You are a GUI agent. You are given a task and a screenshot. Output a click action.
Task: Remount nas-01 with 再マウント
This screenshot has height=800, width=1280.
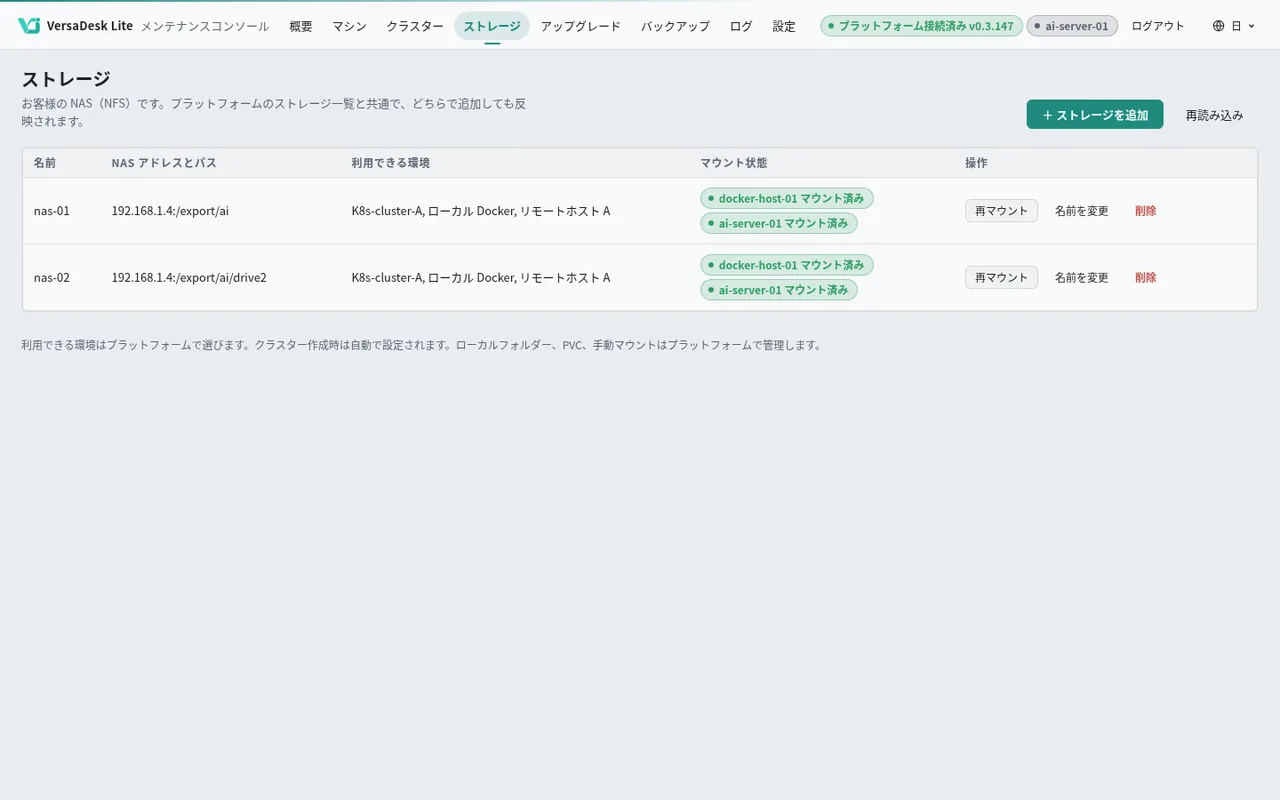click(1001, 211)
